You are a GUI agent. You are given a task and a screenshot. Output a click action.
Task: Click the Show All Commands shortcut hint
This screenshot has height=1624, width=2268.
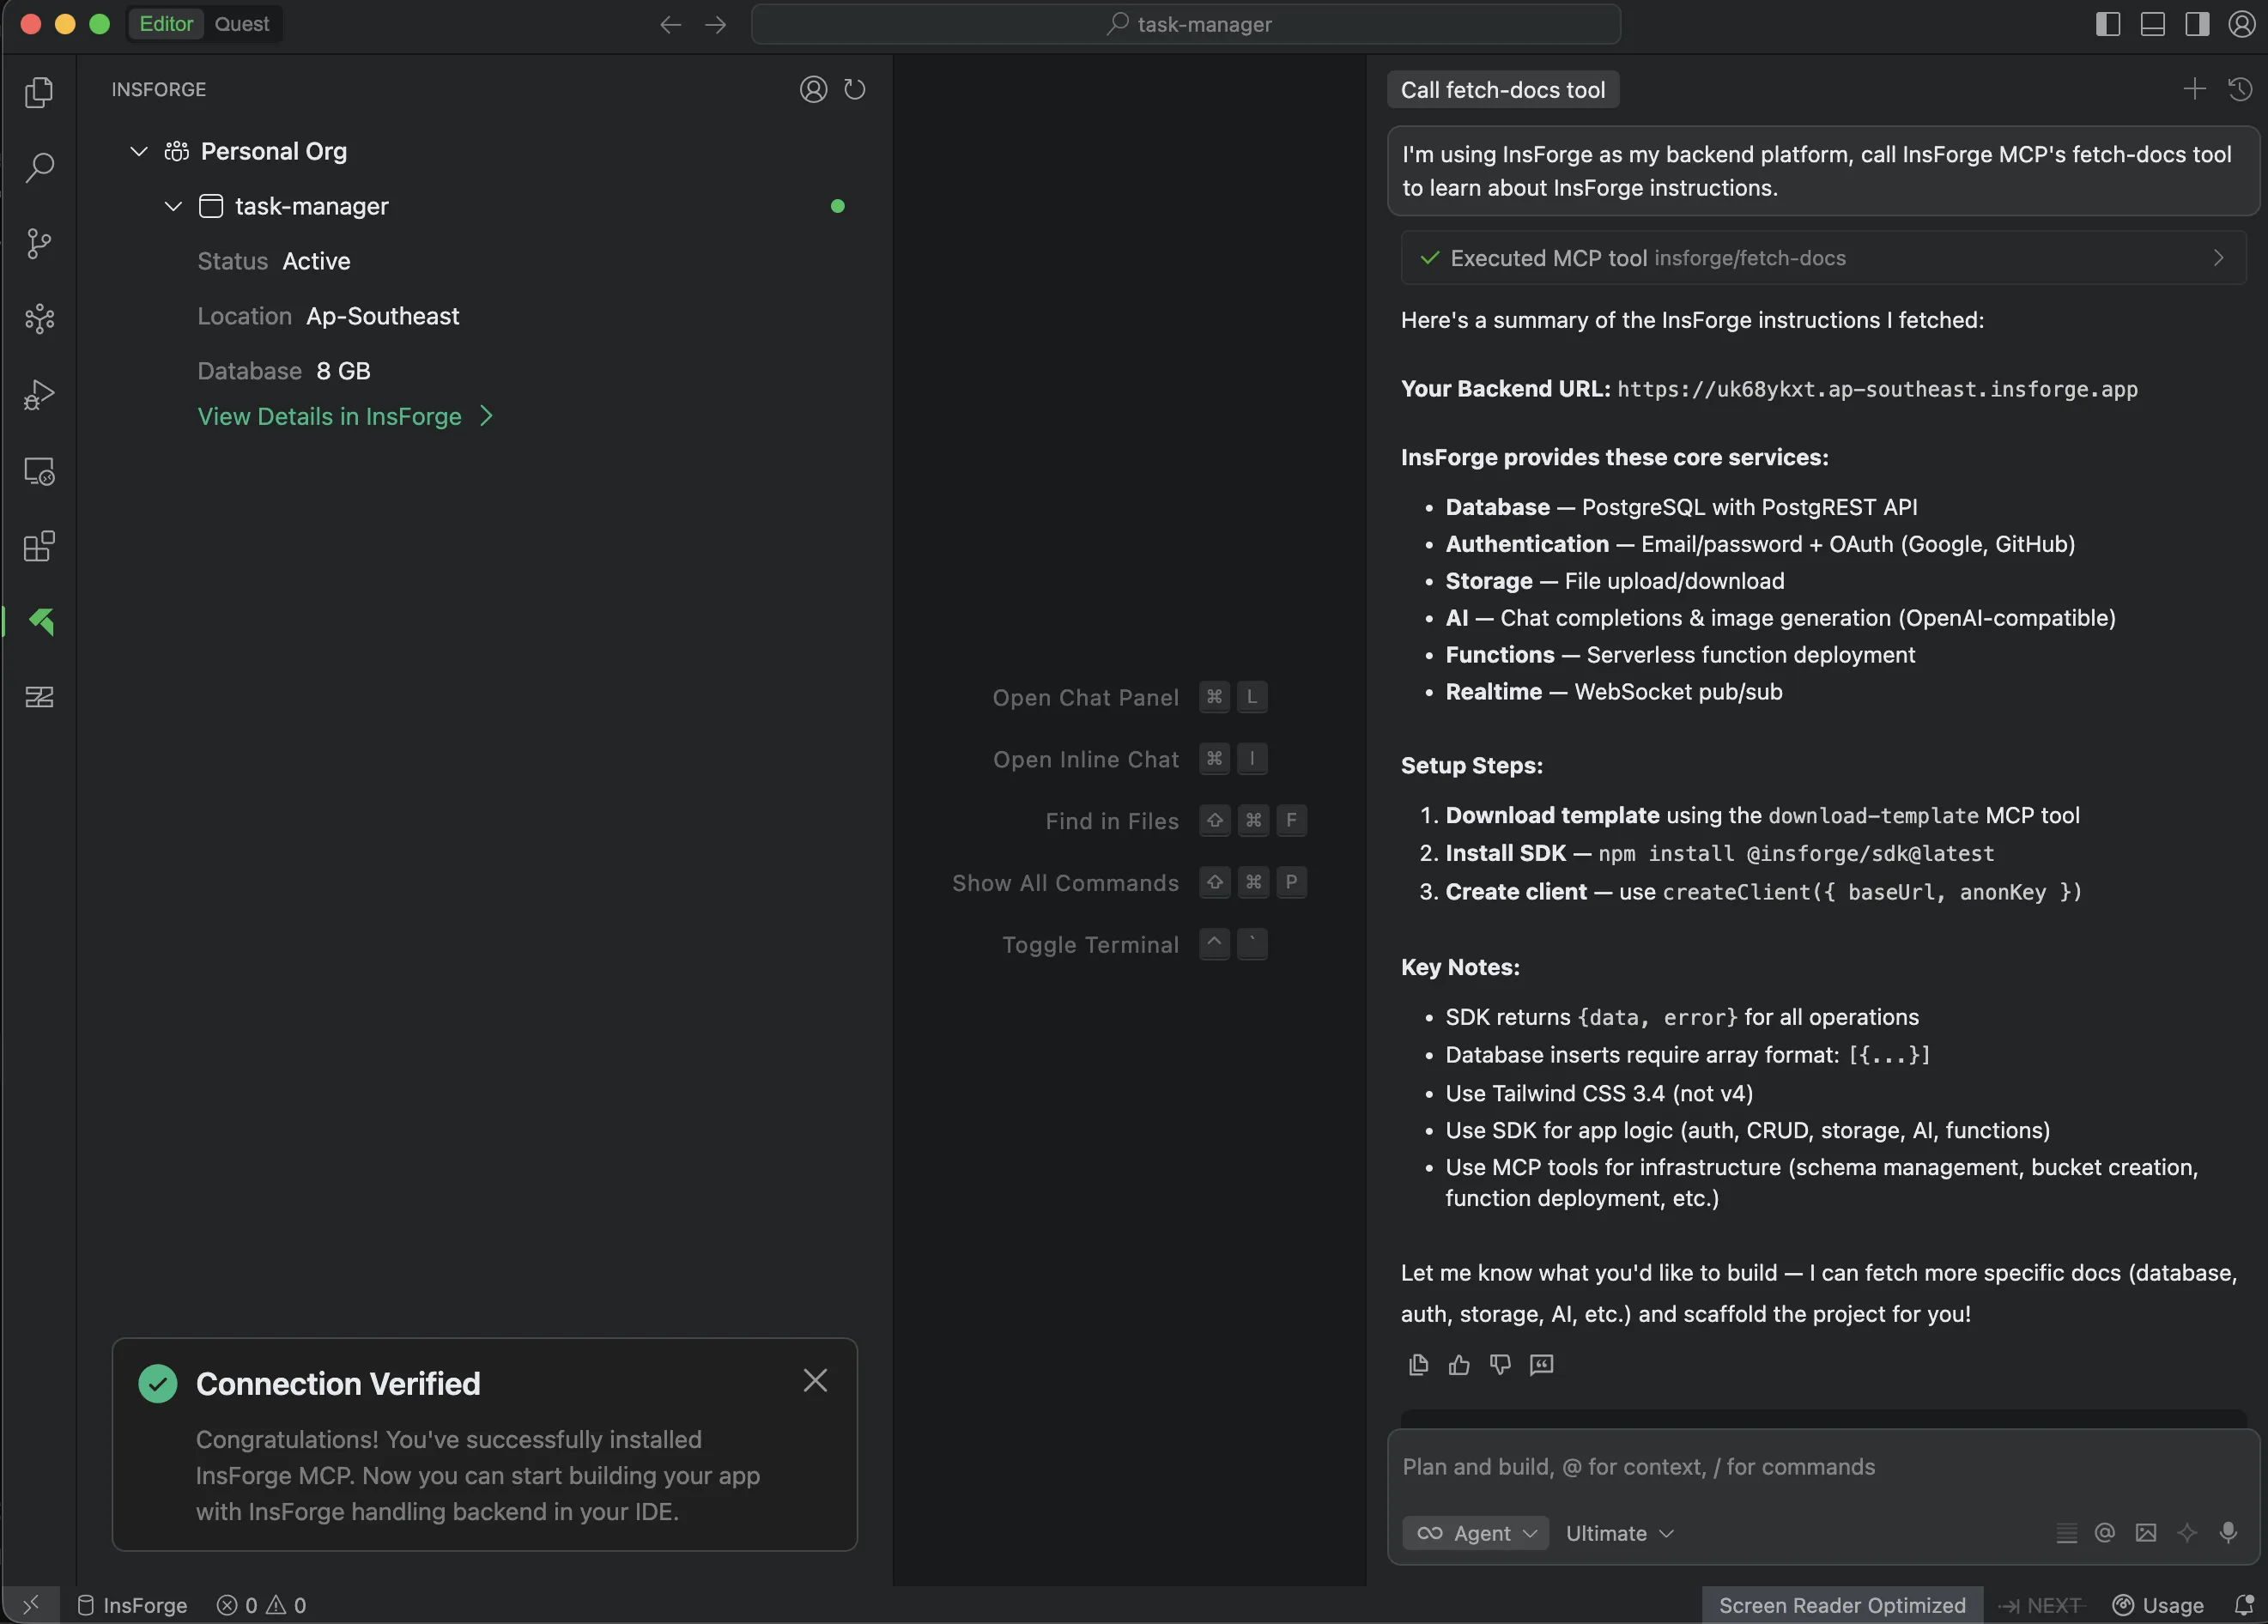click(x=1129, y=882)
